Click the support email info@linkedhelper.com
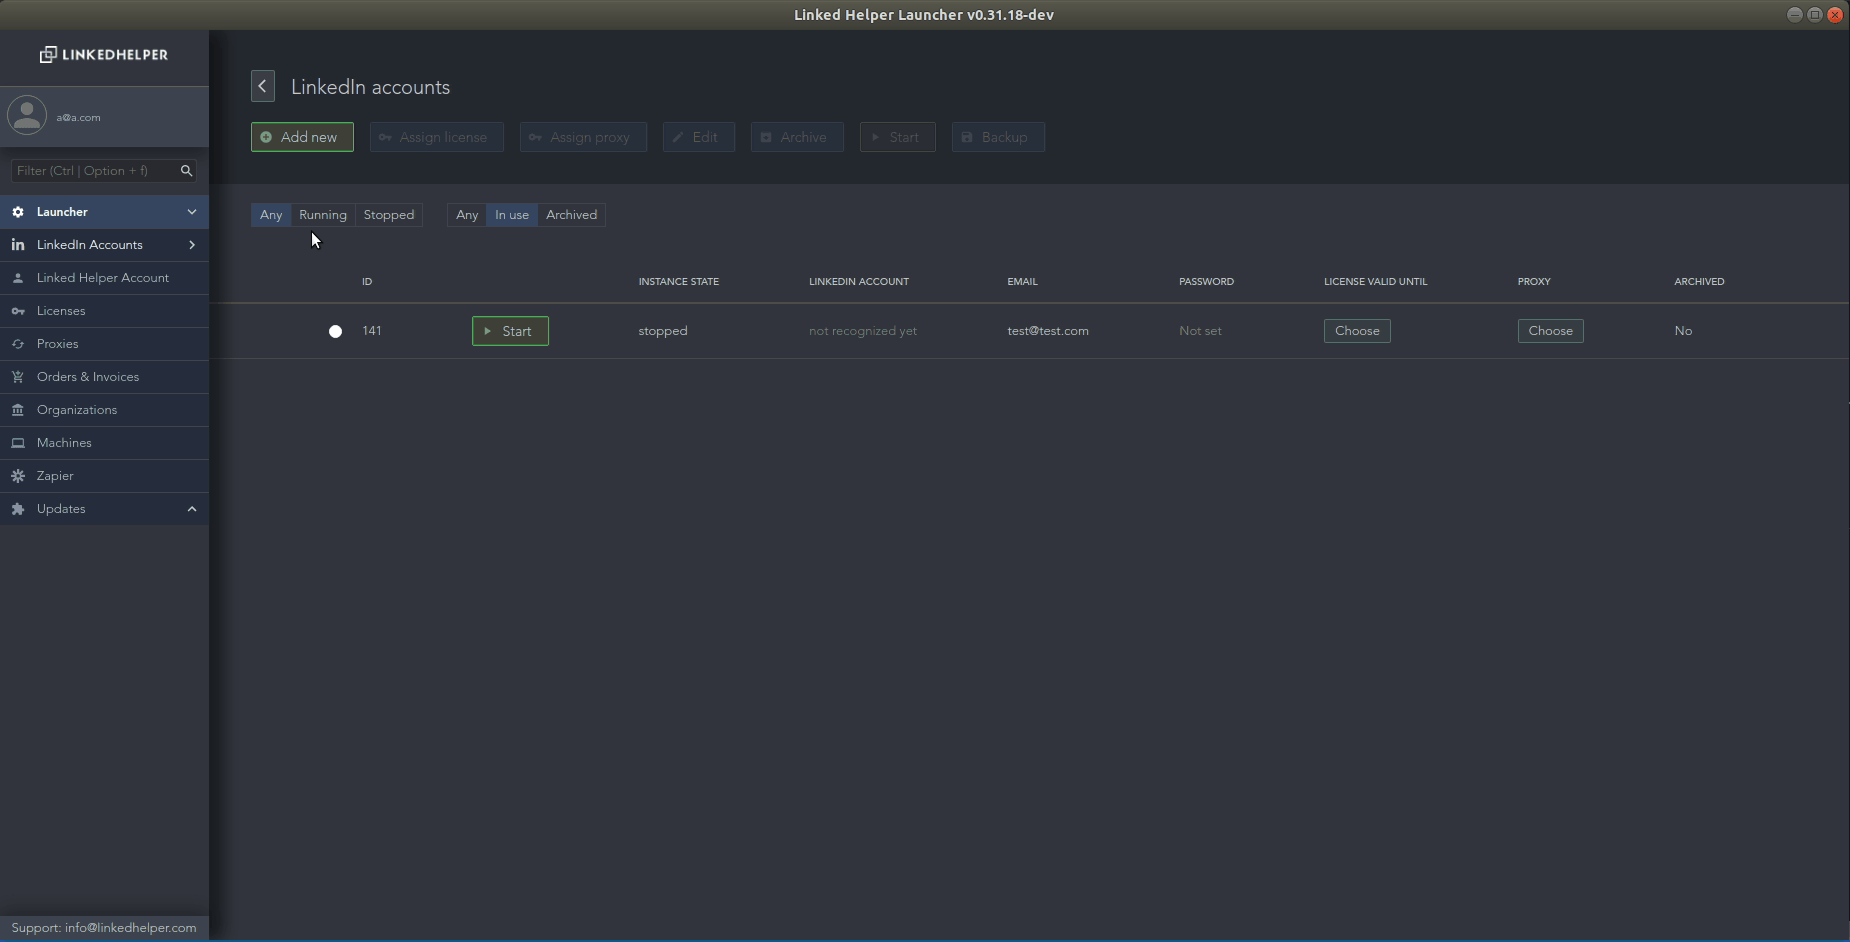This screenshot has width=1850, height=942. coord(131,928)
